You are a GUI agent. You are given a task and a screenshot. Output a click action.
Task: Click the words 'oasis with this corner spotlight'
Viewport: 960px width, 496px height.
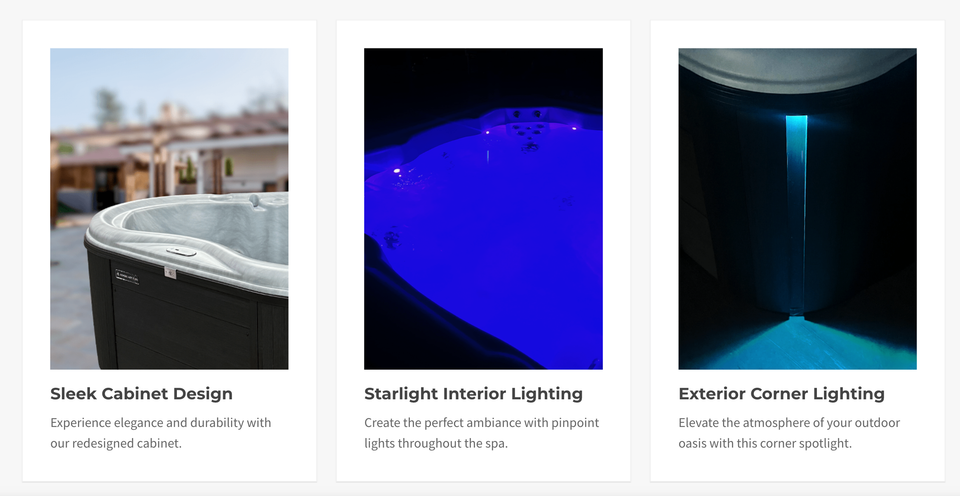pos(765,443)
